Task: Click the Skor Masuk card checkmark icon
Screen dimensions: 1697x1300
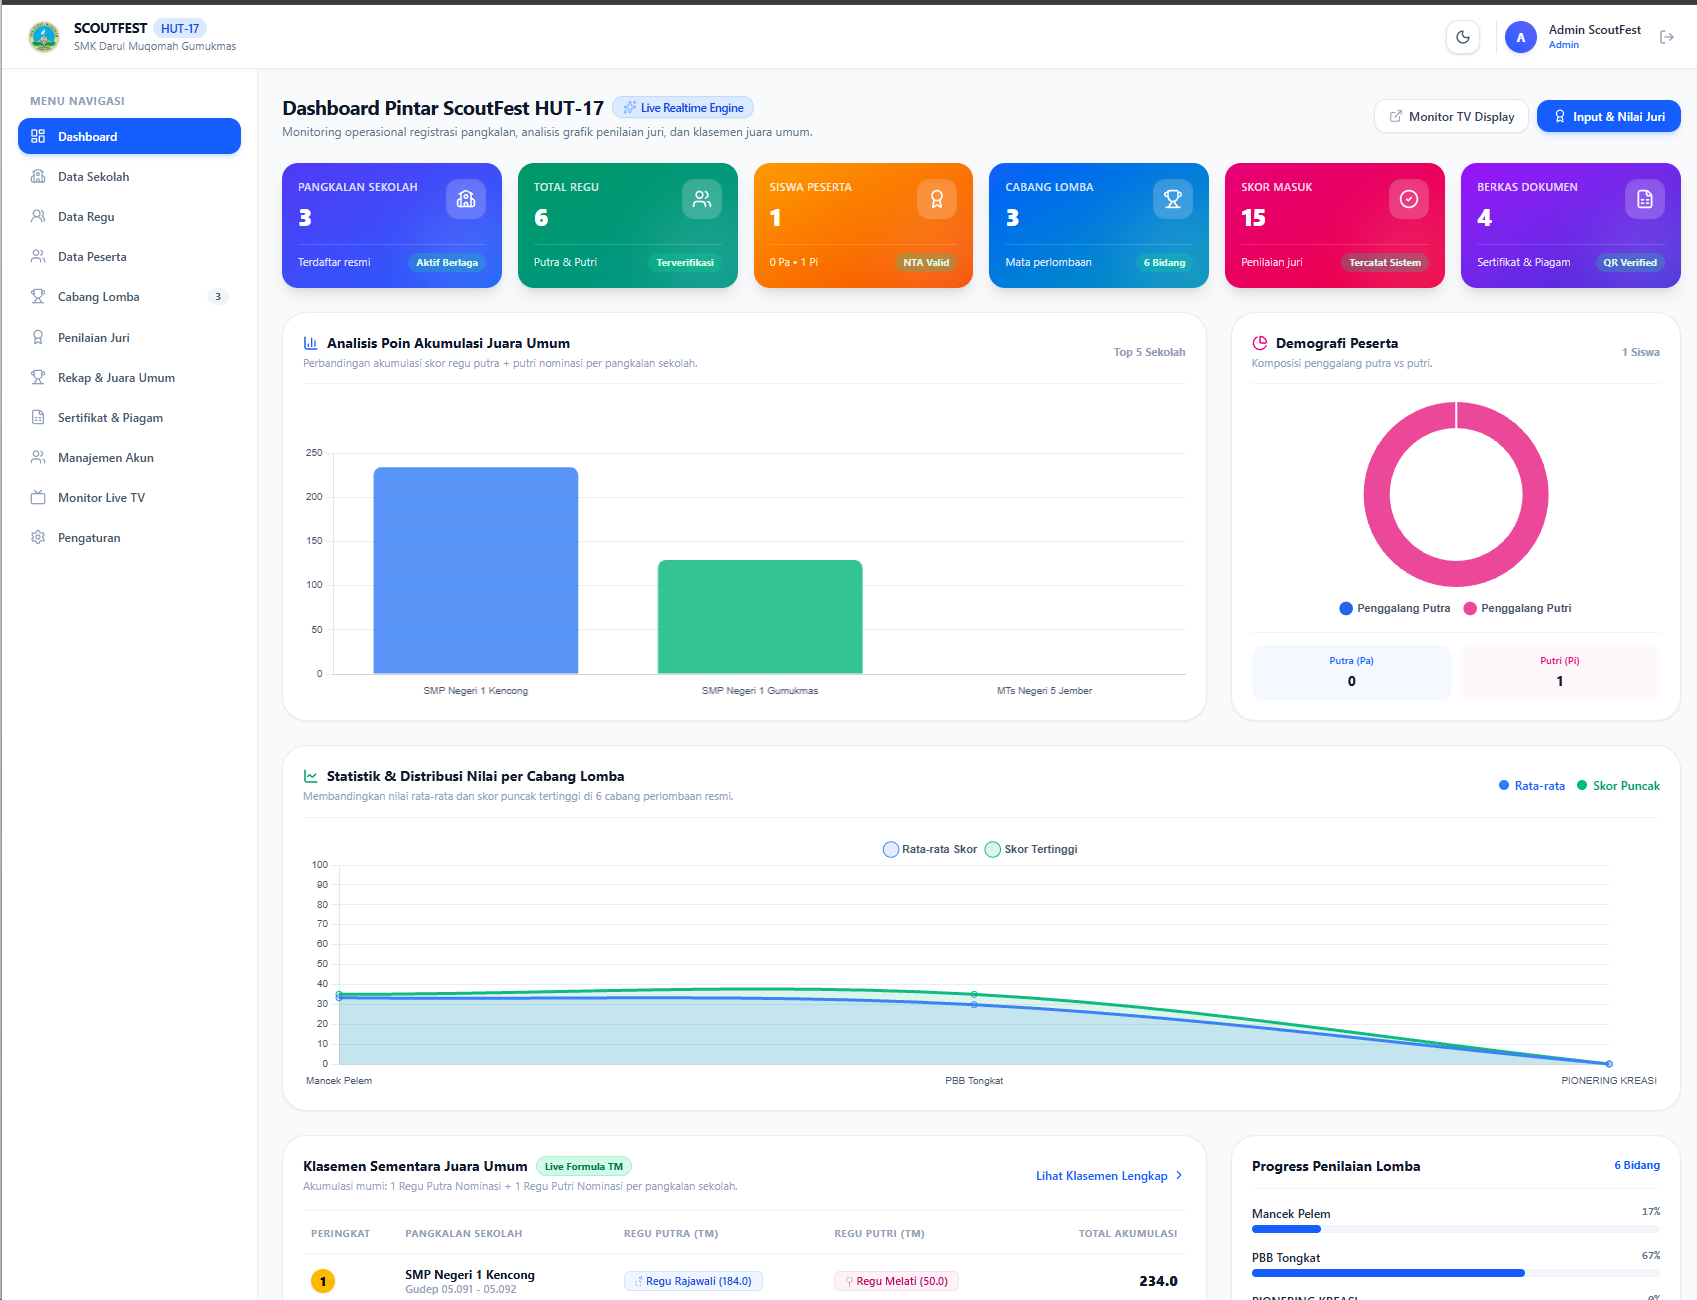Action: click(1409, 199)
